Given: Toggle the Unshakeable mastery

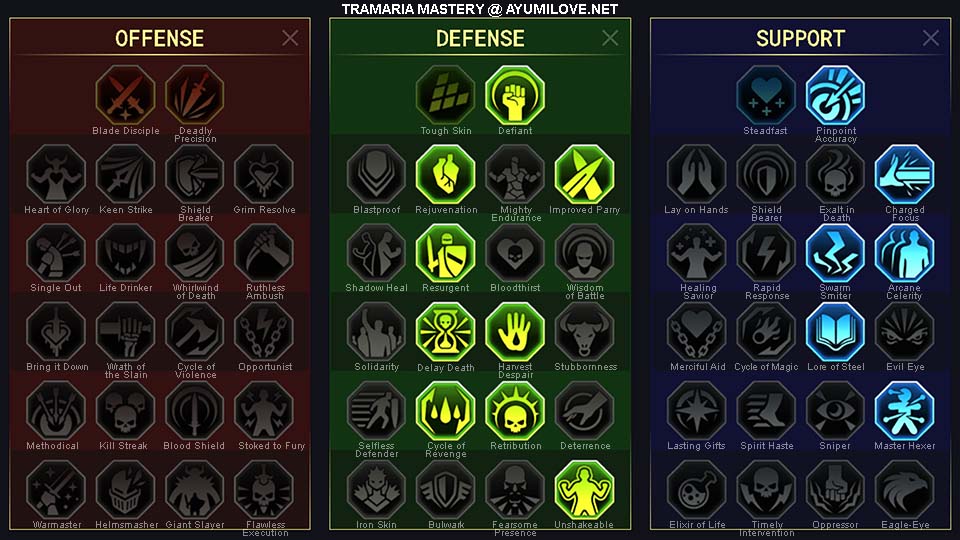Looking at the screenshot, I should tap(584, 490).
